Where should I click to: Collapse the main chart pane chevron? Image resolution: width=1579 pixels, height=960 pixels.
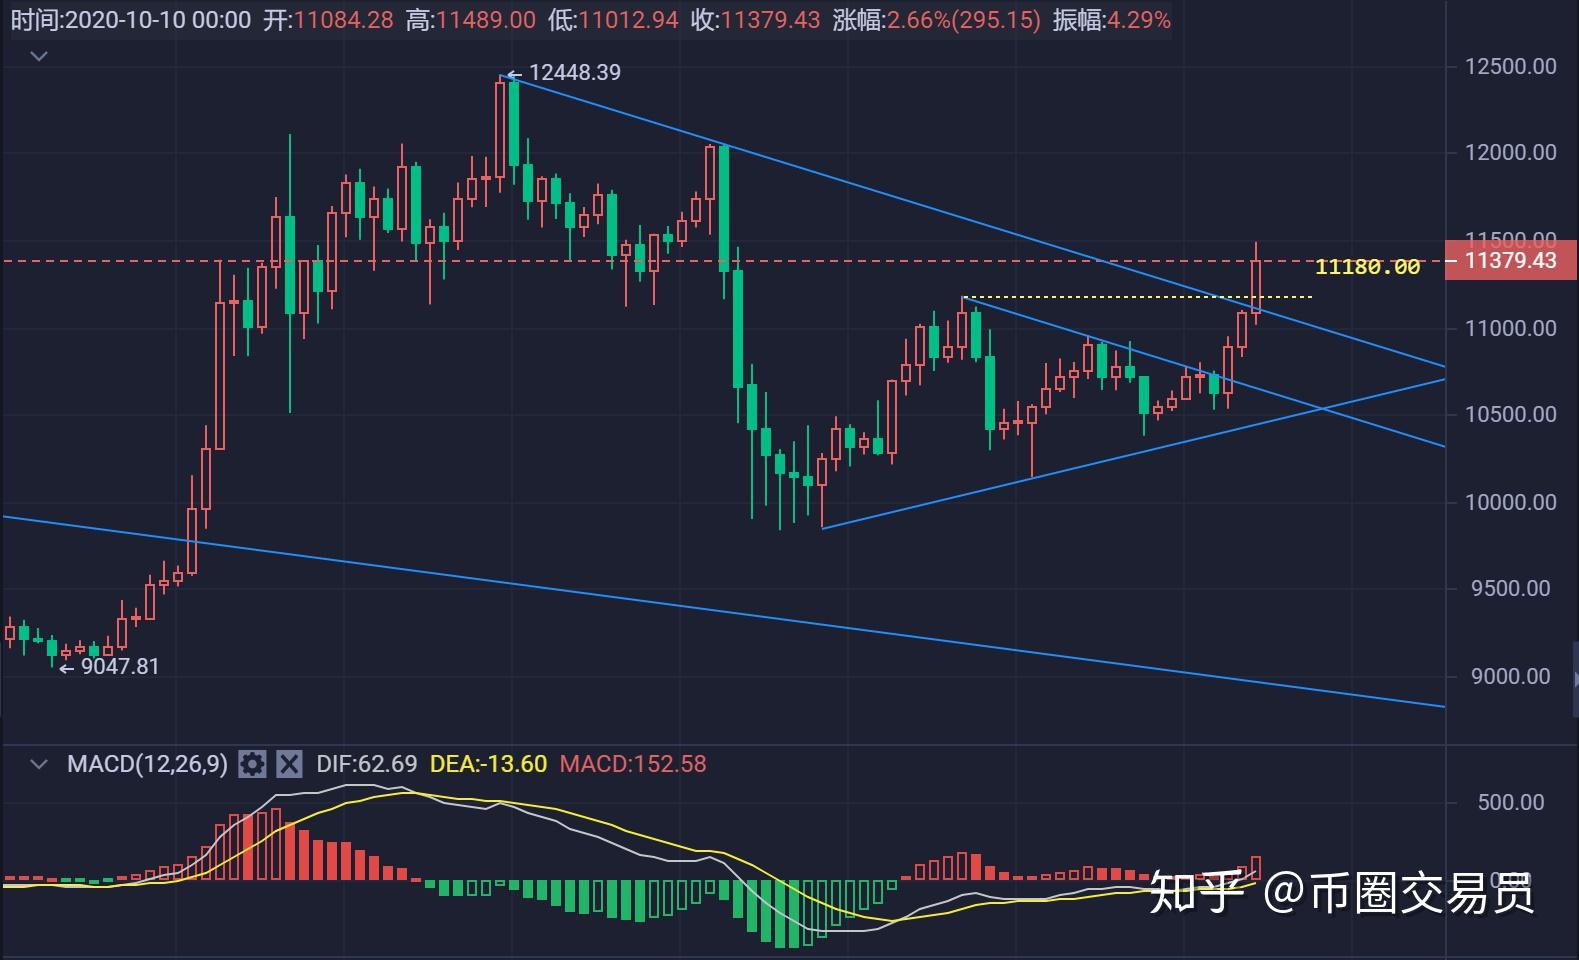point(39,56)
